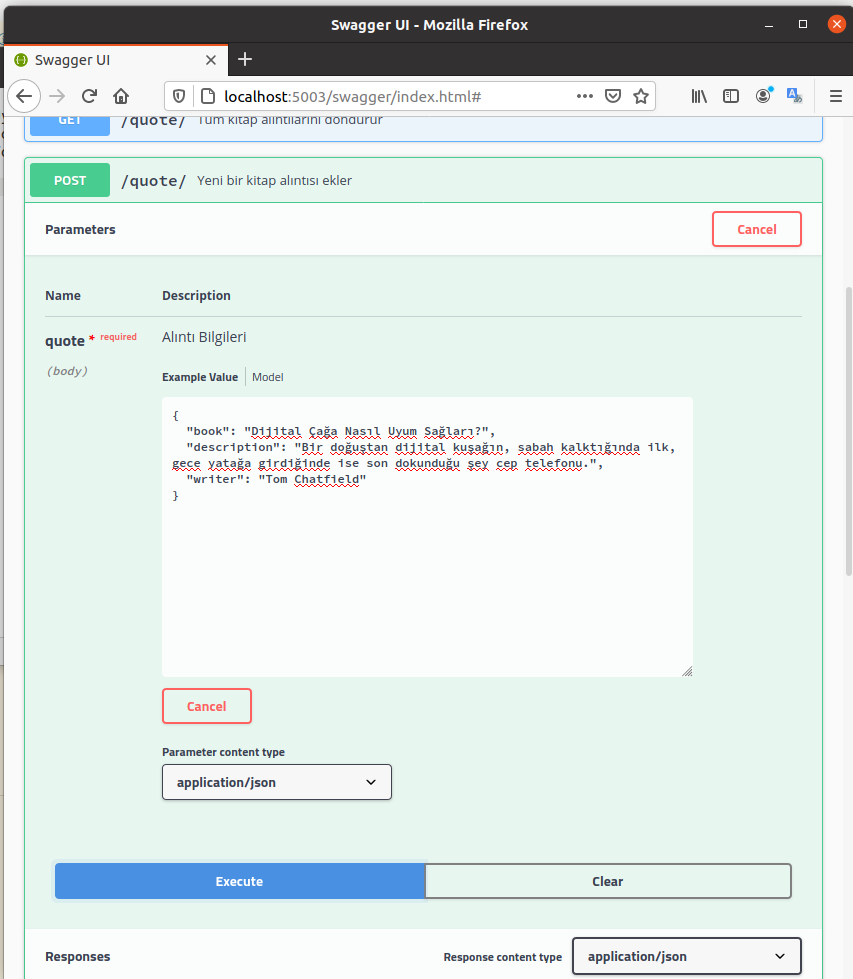Open the hamburger application menu
The height and width of the screenshot is (979, 853).
click(x=835, y=96)
